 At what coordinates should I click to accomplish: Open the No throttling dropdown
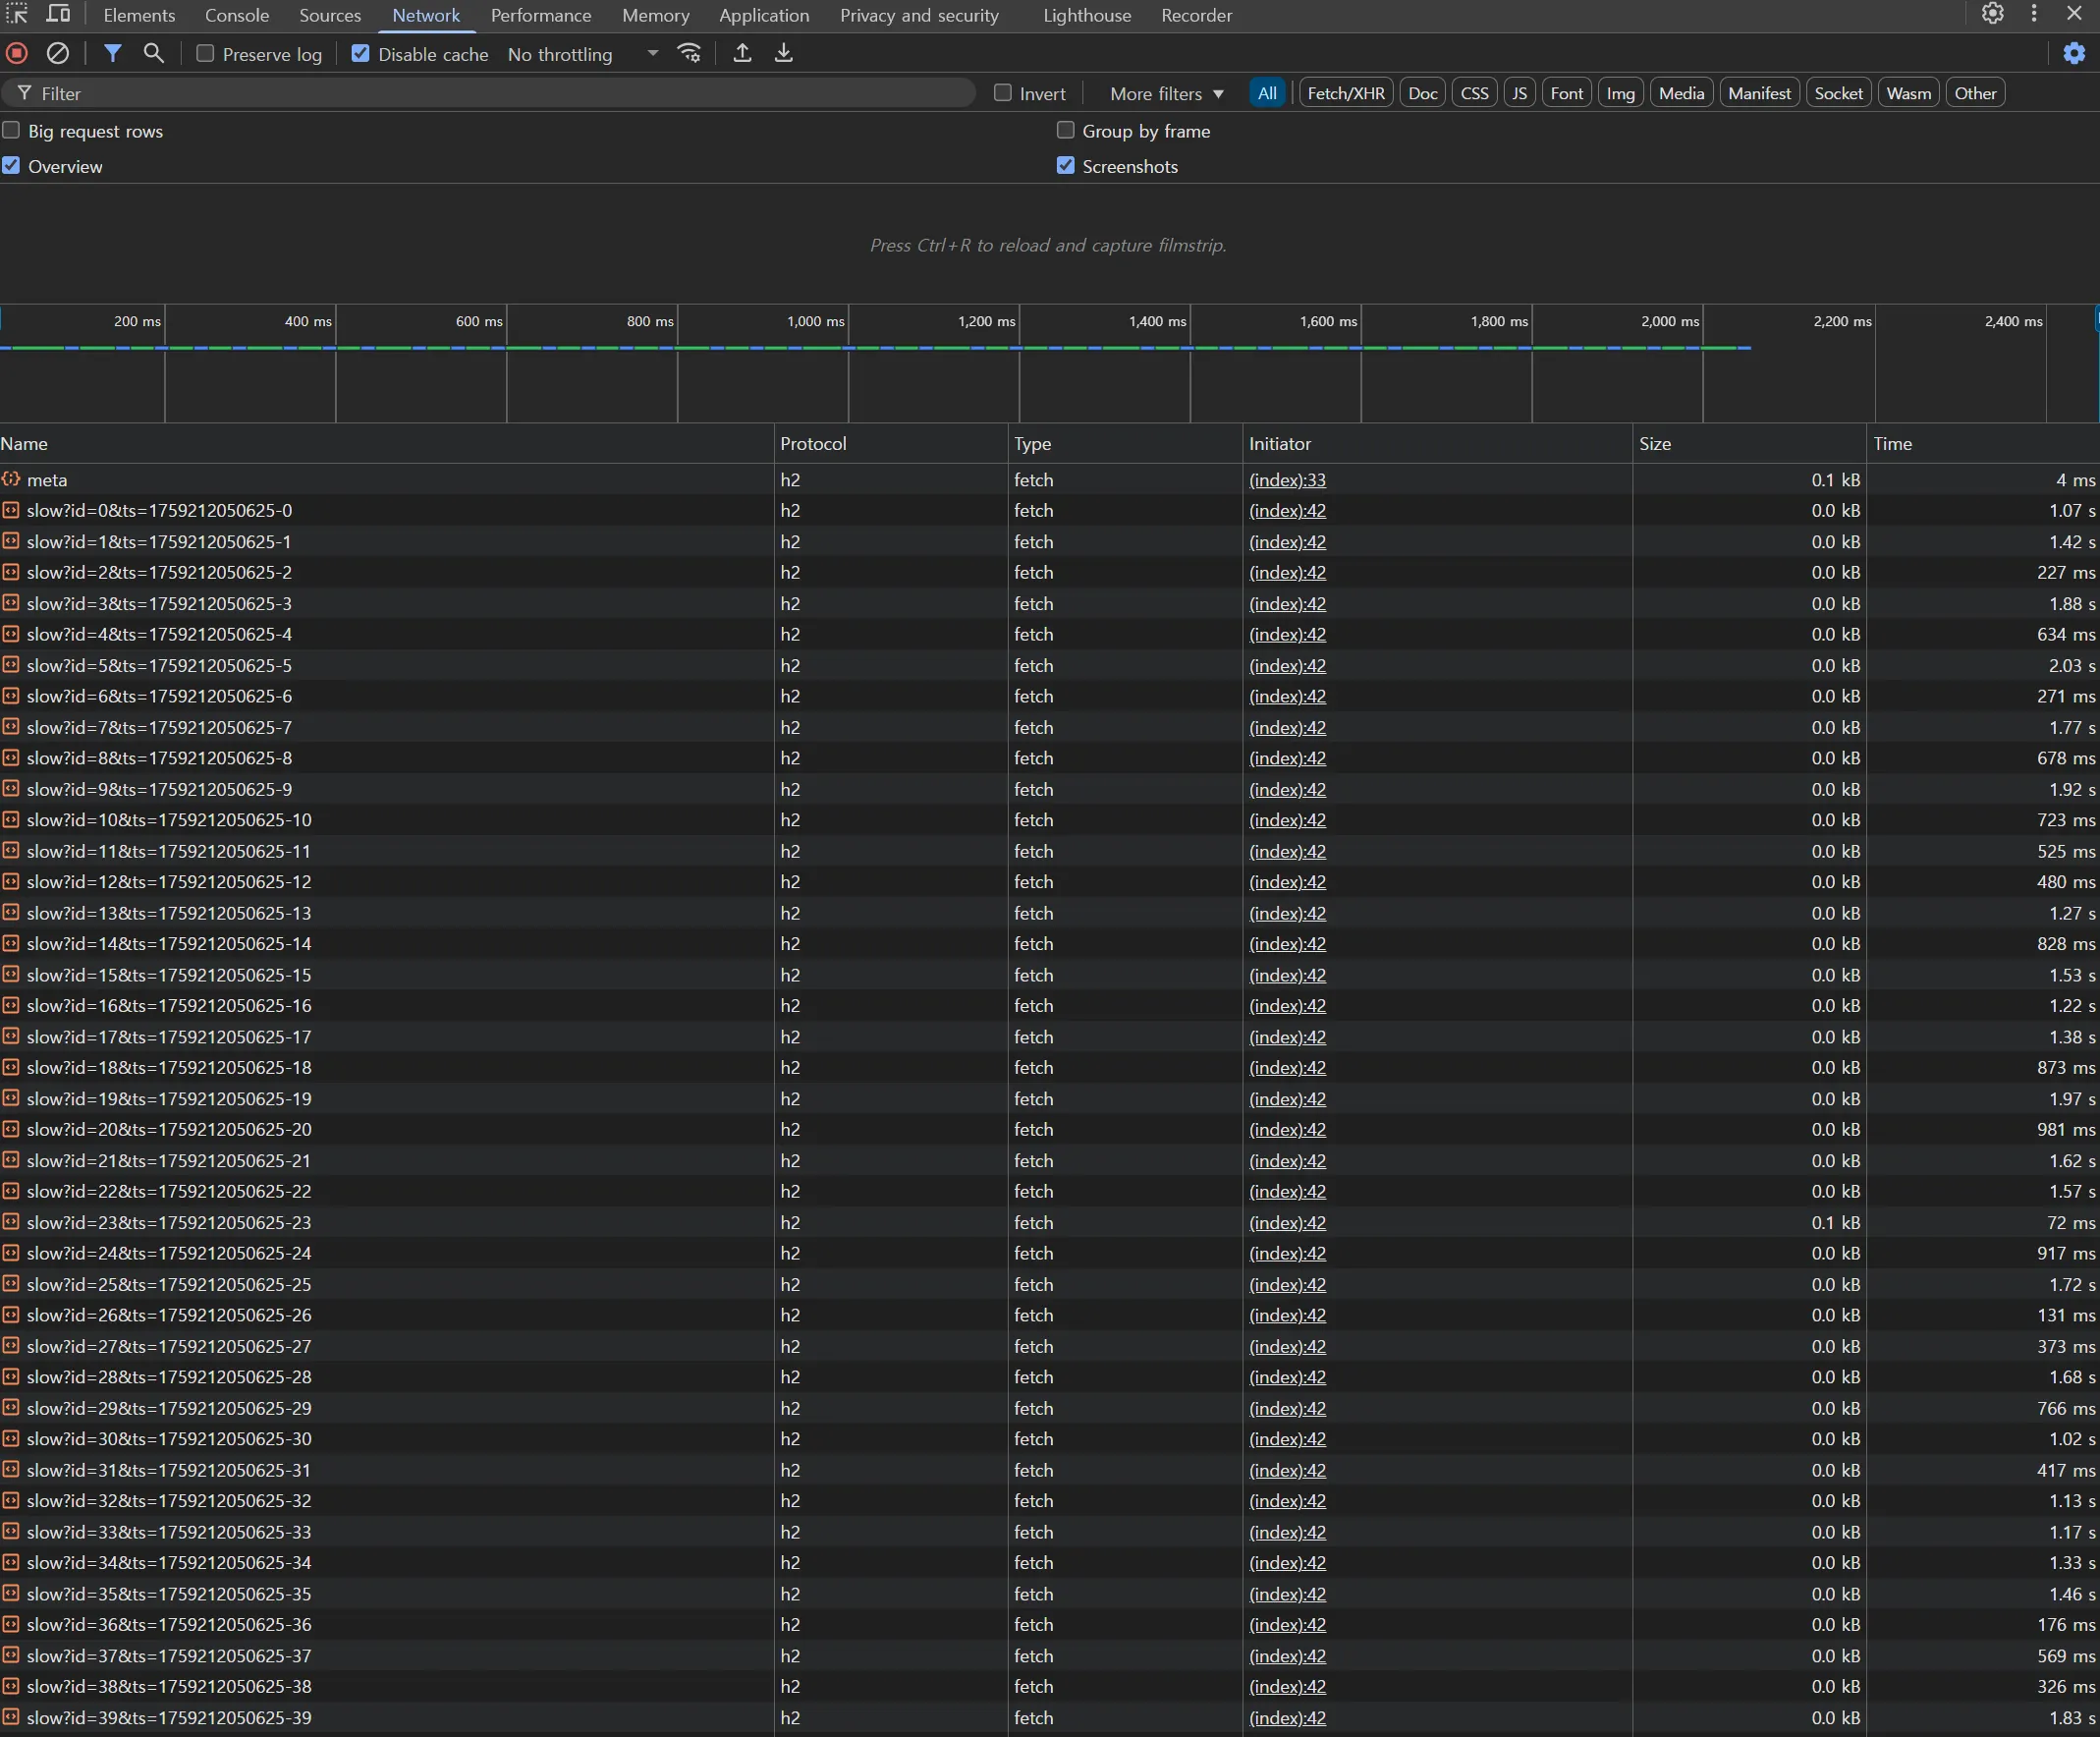pos(583,54)
